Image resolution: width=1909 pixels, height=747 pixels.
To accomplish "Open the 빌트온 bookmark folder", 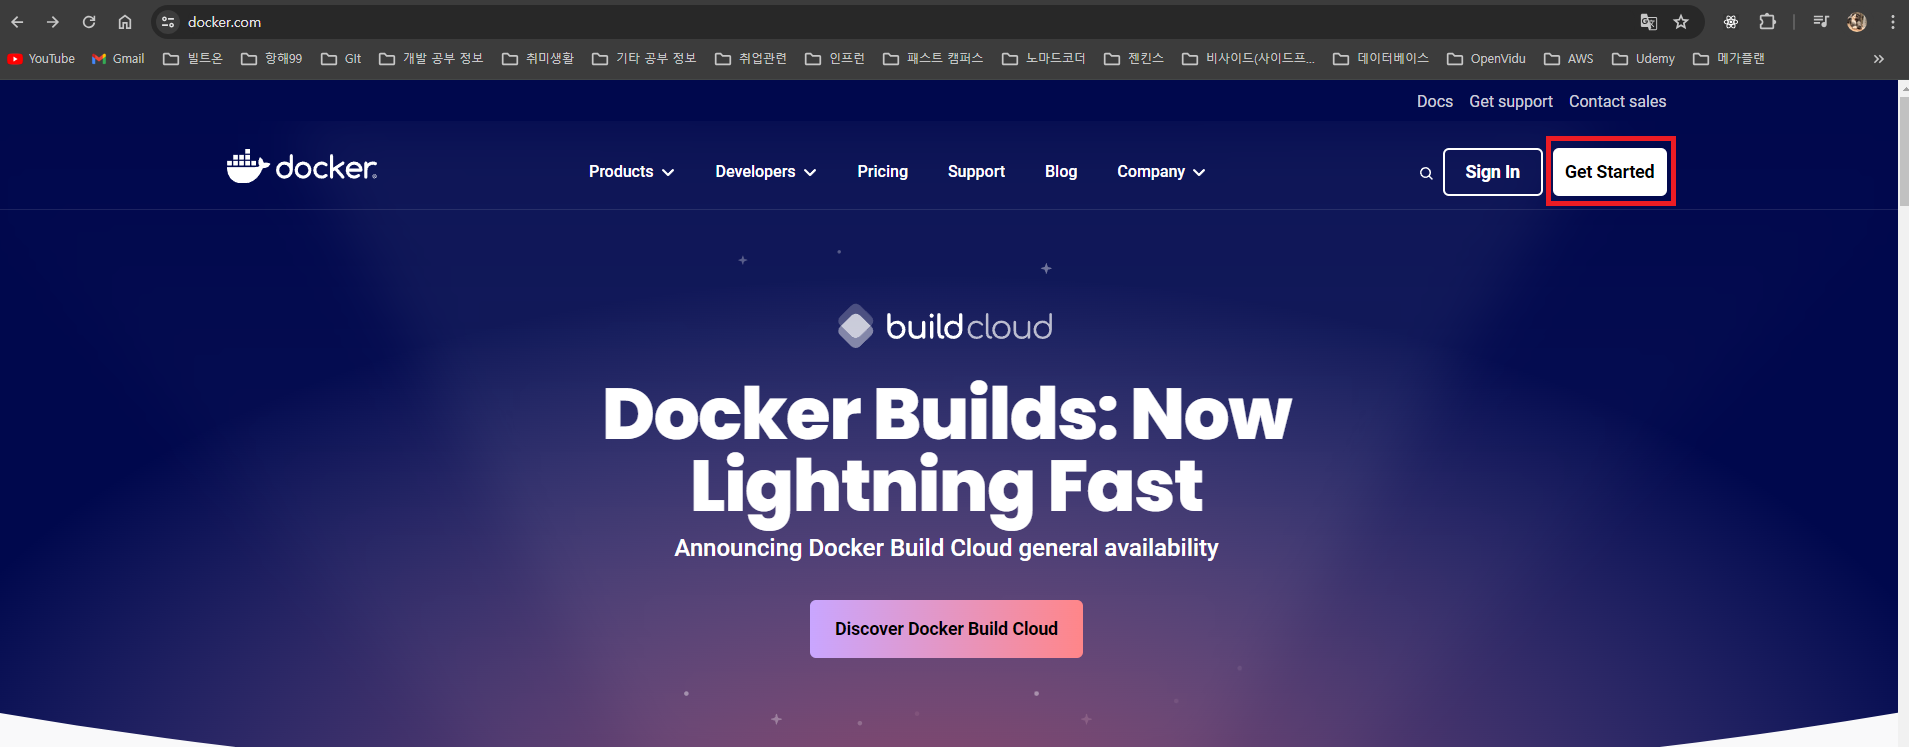I will (x=193, y=59).
